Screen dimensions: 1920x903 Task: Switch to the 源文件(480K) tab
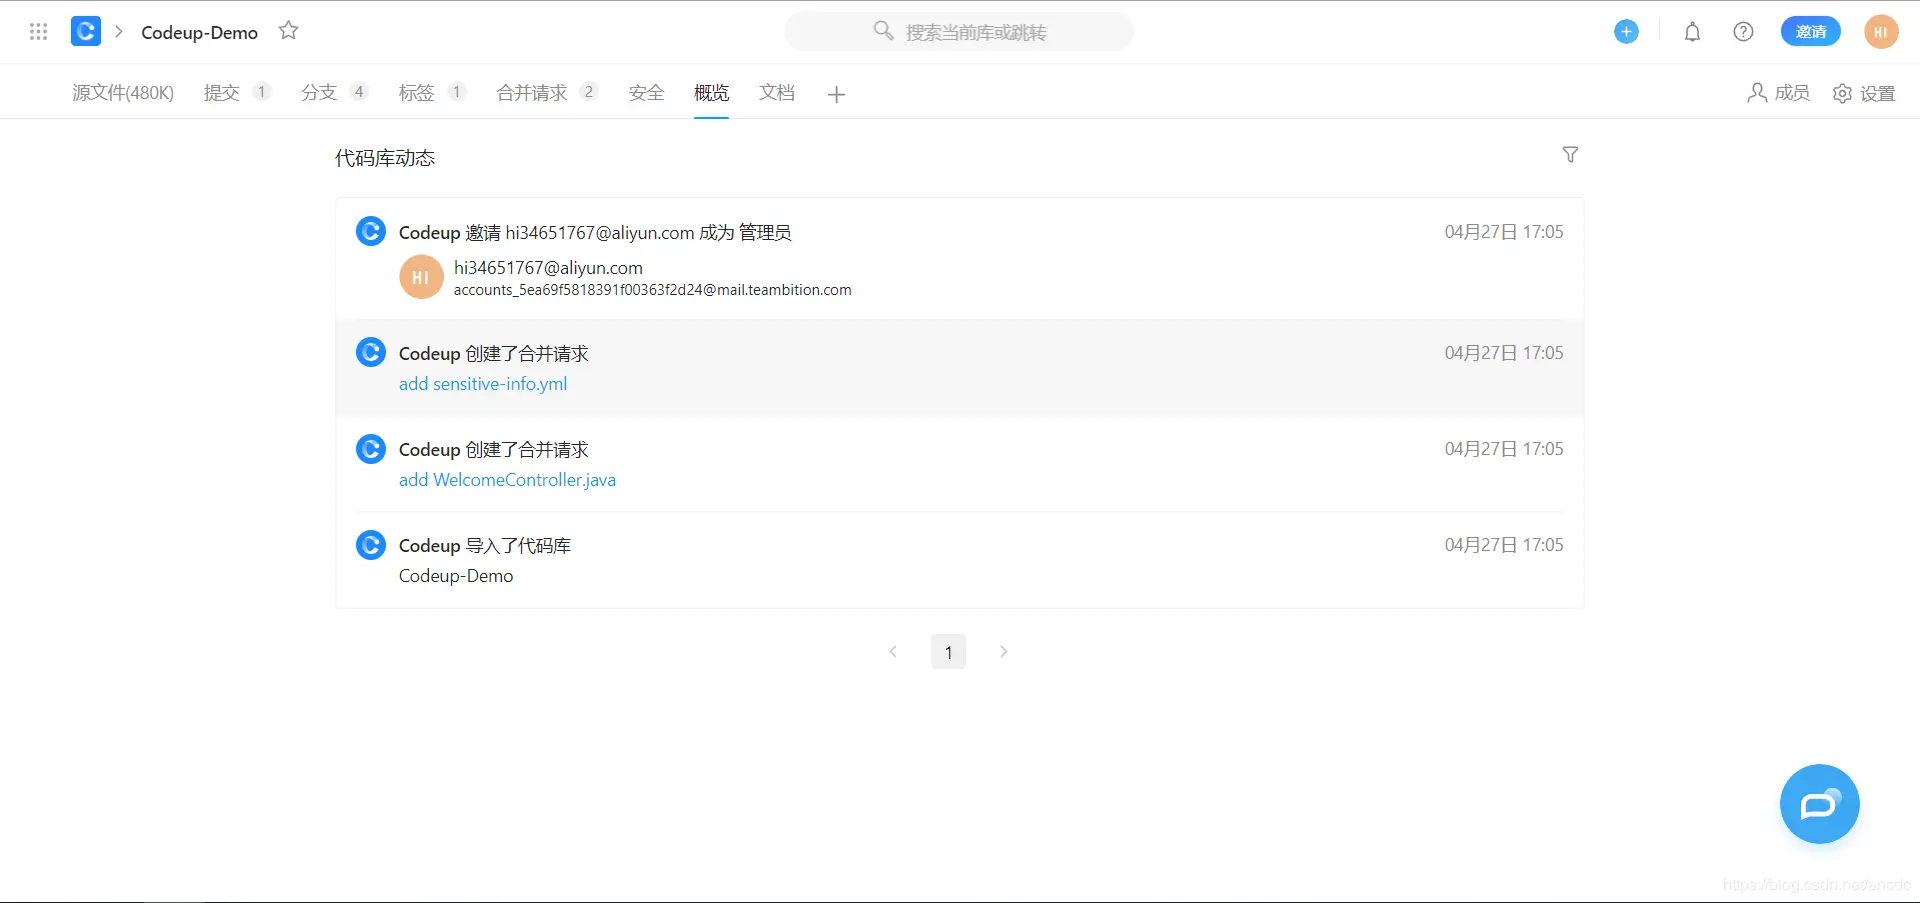click(122, 92)
